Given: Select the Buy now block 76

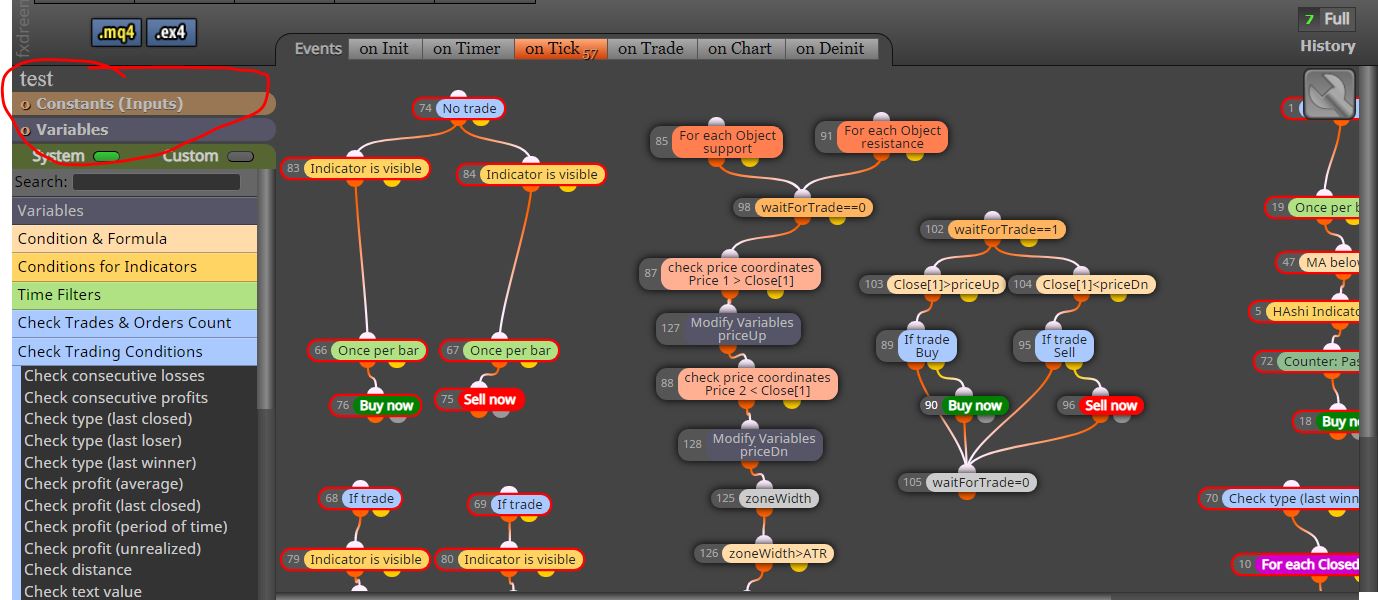Looking at the screenshot, I should click(x=376, y=406).
